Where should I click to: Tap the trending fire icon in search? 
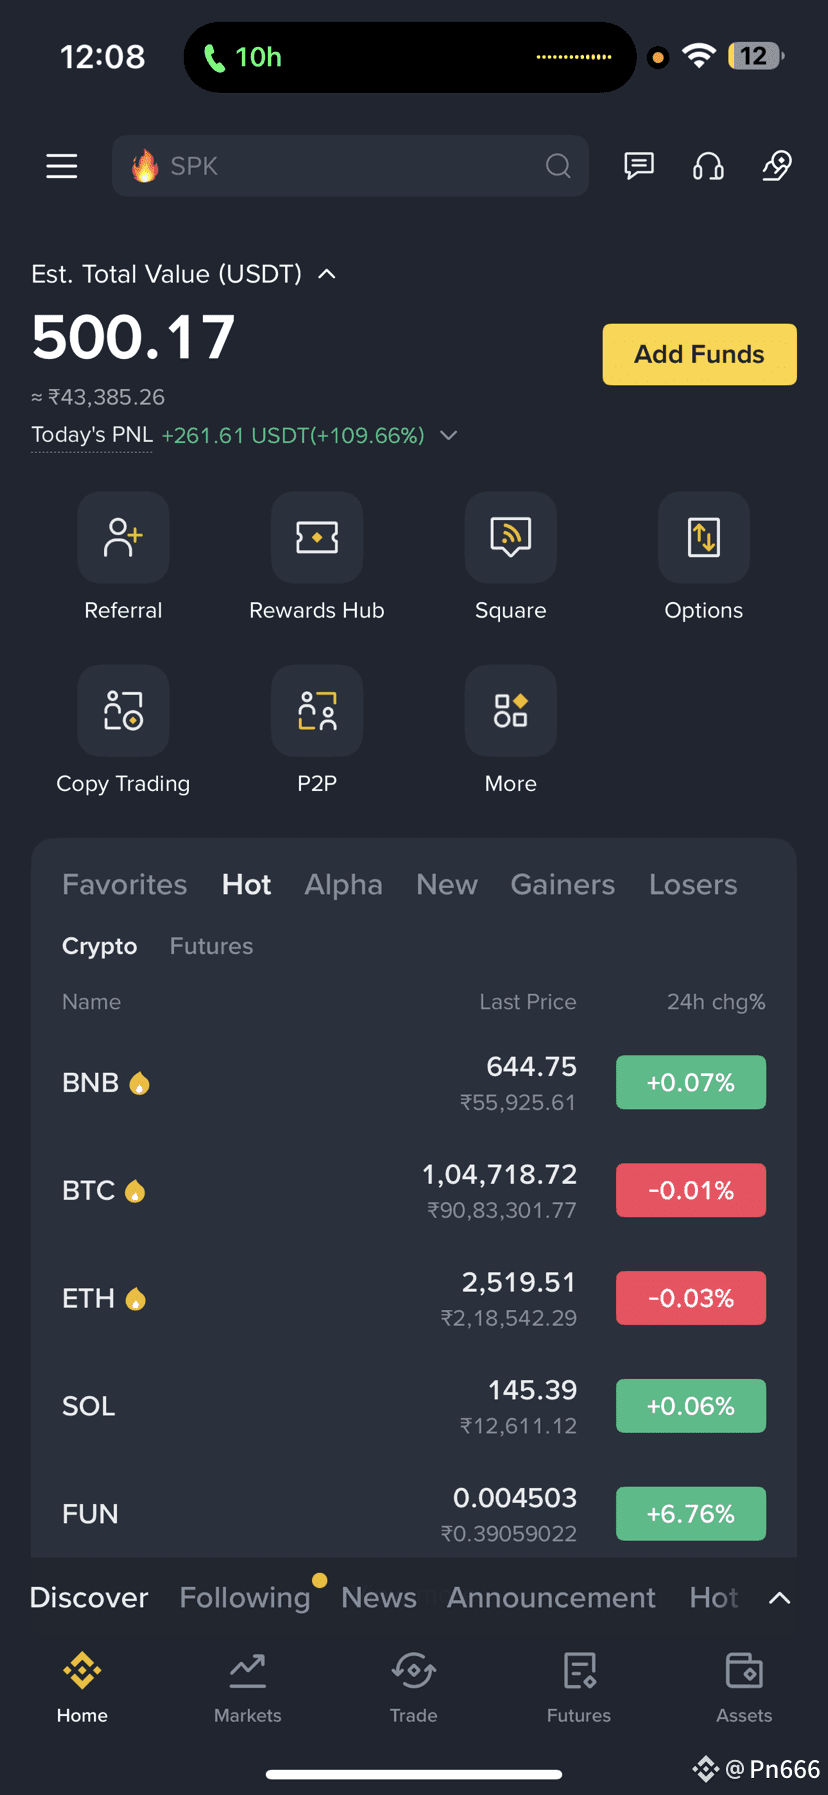coord(145,166)
